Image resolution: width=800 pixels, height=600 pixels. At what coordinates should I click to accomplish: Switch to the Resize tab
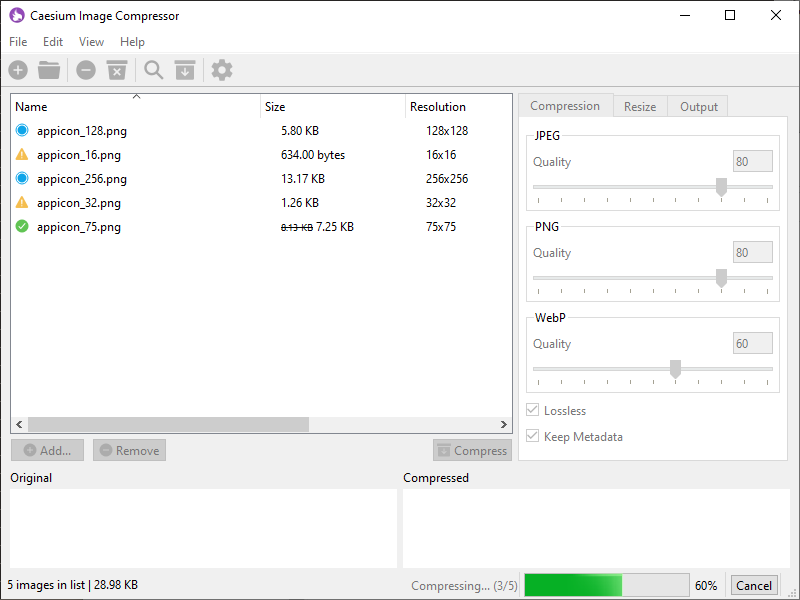(640, 107)
